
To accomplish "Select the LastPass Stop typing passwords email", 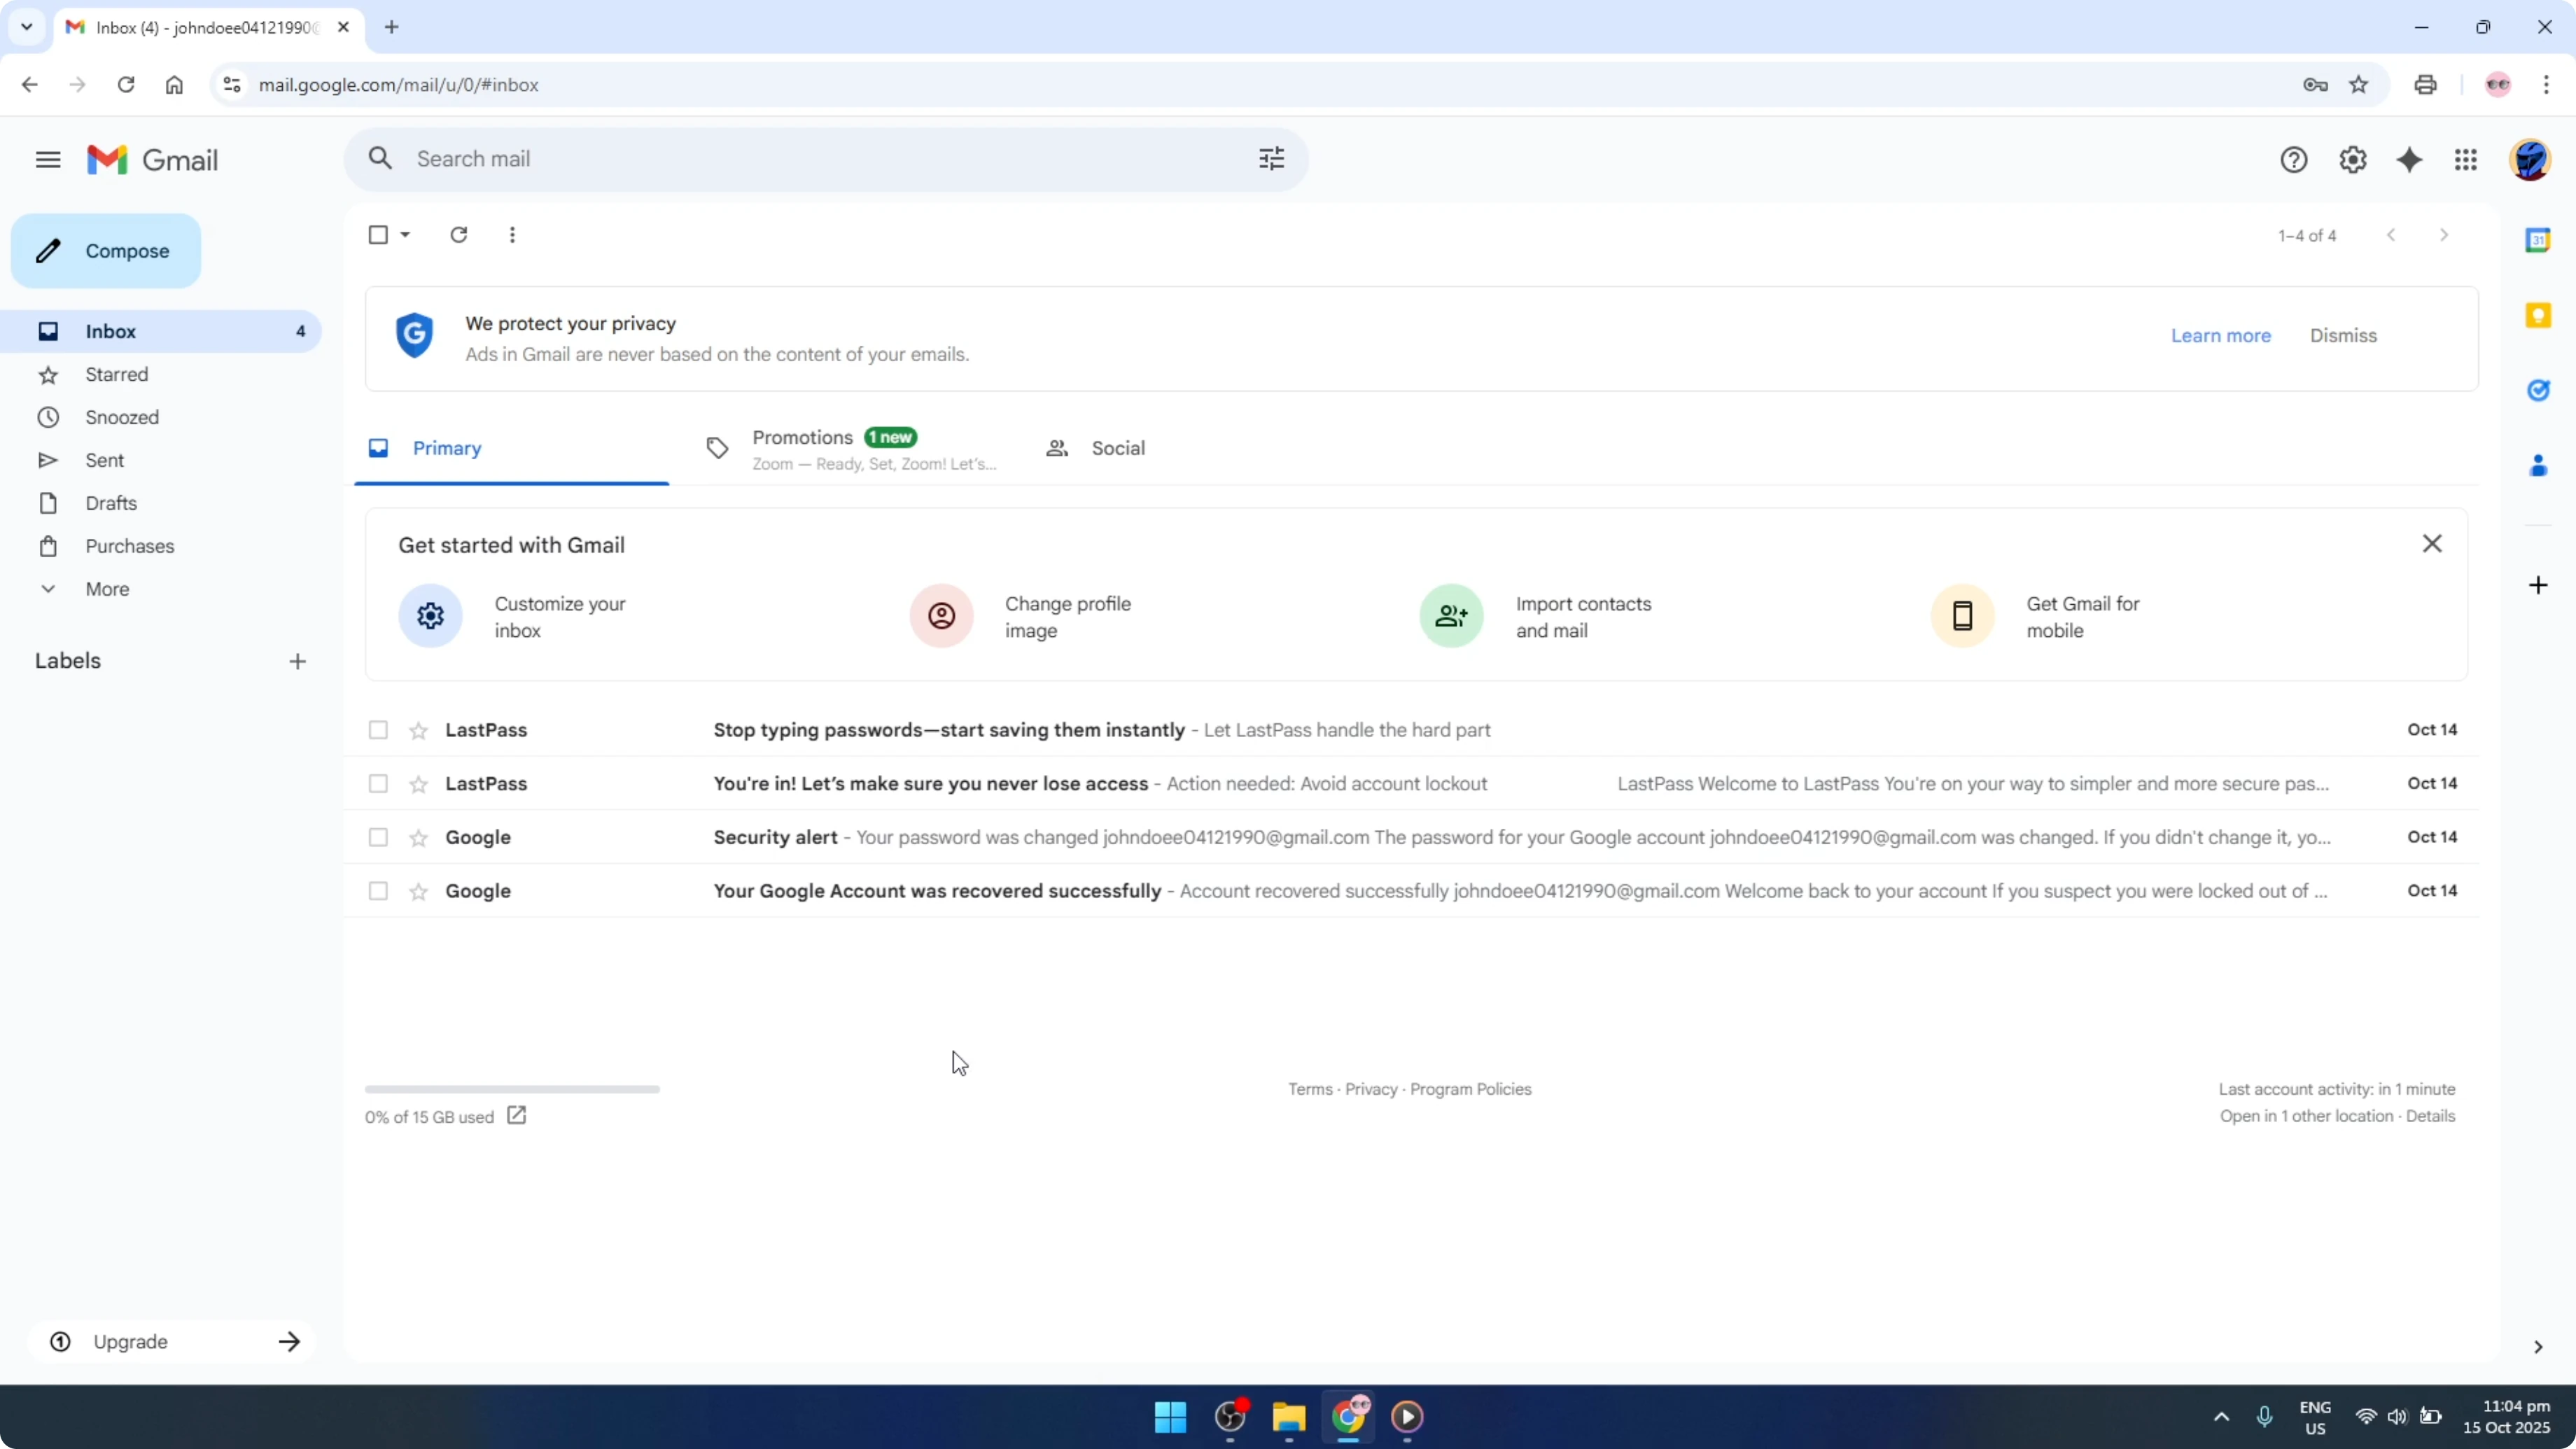I will click(378, 730).
